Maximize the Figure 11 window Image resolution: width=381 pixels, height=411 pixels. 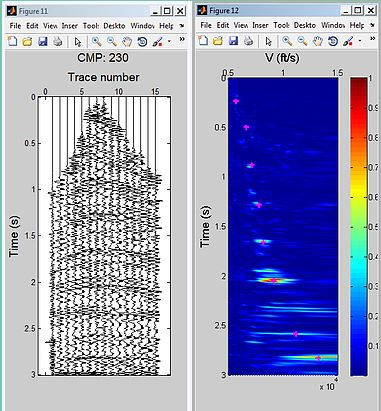(167, 11)
